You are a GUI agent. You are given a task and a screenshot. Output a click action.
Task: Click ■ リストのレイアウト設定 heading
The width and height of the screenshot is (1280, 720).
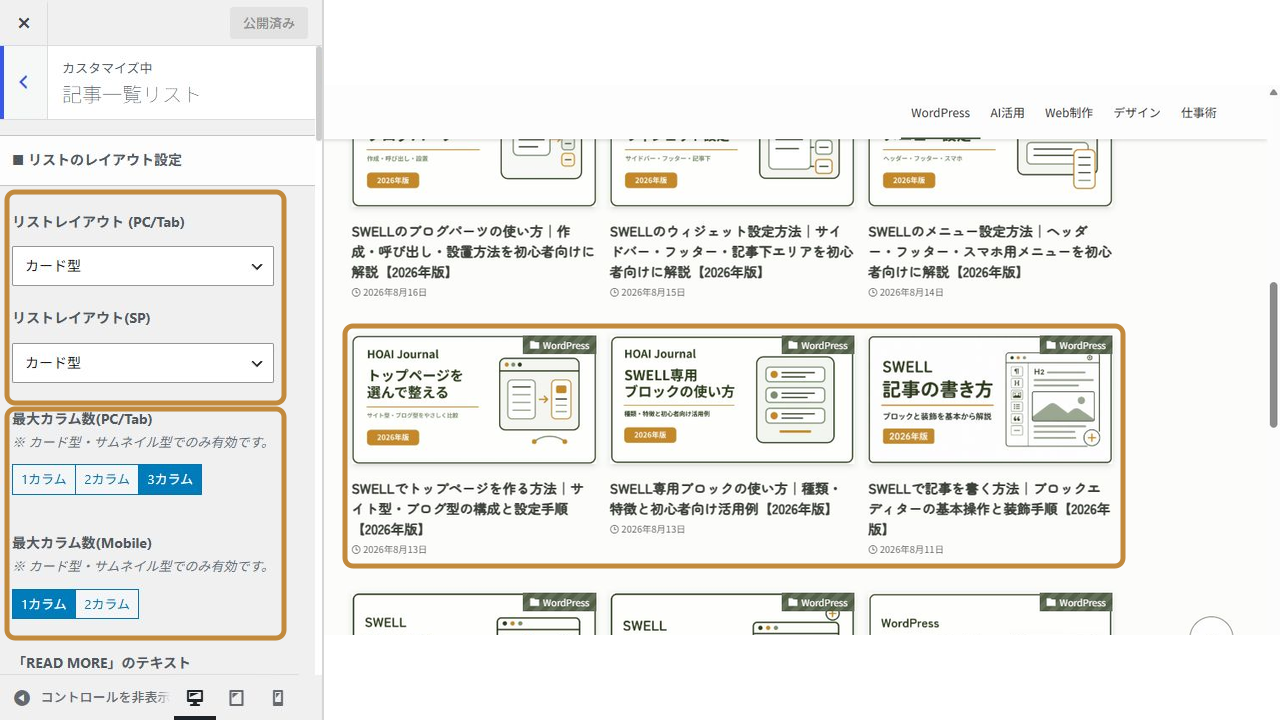[x=97, y=160]
